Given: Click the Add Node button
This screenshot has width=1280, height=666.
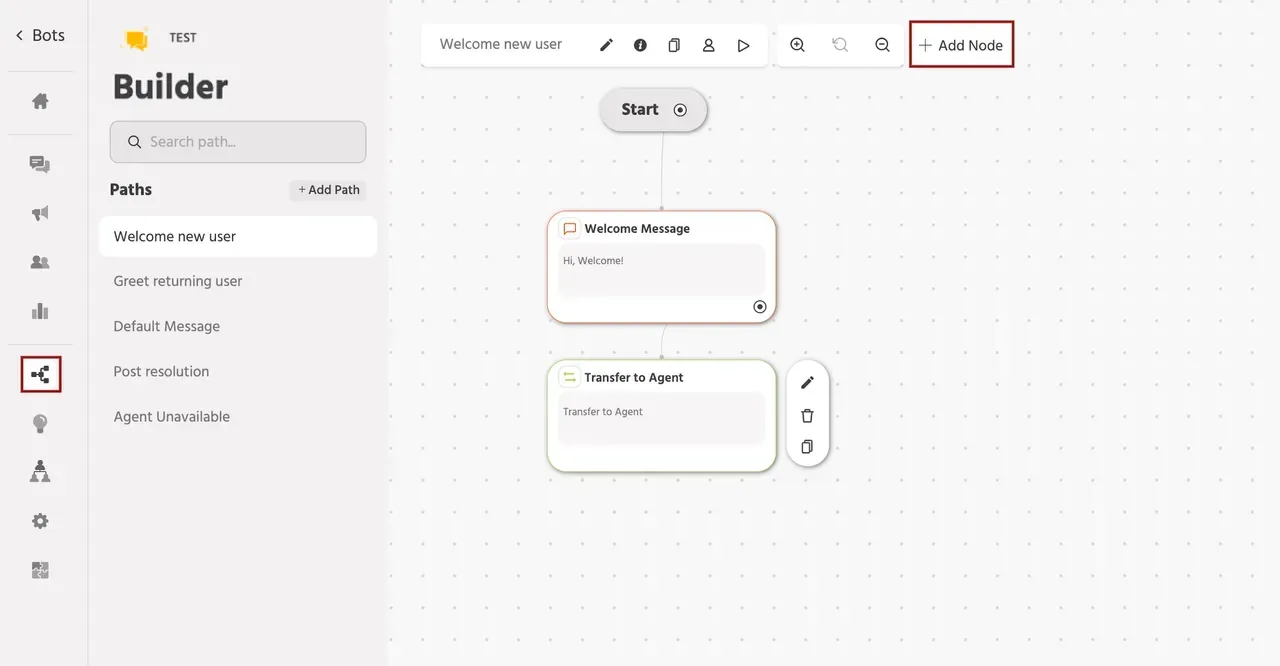Looking at the screenshot, I should [961, 45].
